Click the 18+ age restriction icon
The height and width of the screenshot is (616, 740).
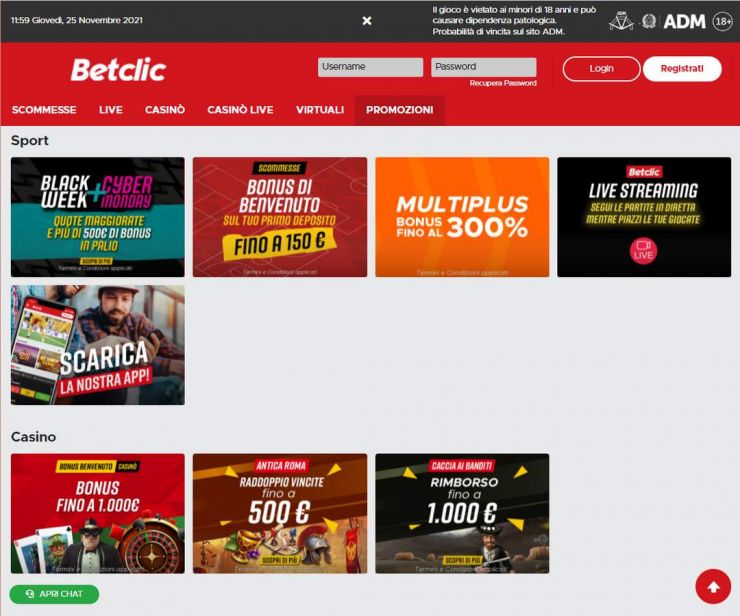(723, 22)
